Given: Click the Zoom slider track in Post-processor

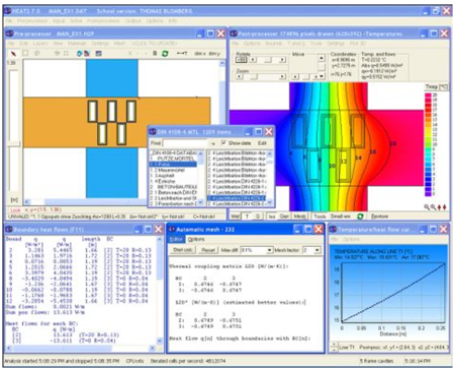Looking at the screenshot, I should click(261, 77).
